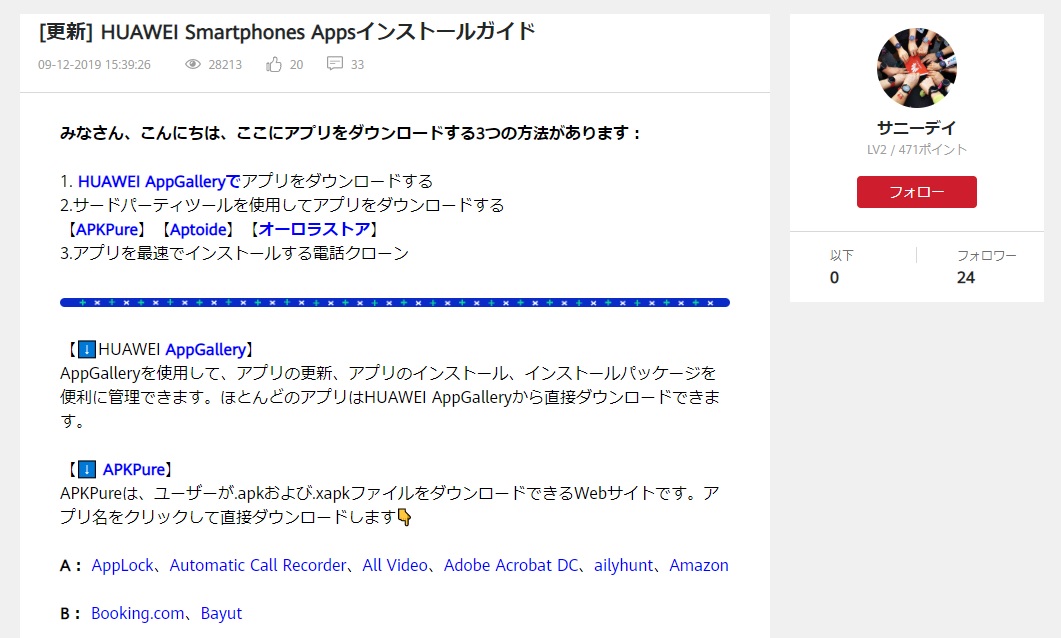This screenshot has height=638, width=1061.
Task: Click the post title HUAWEI Smartphones Appsインストールガイド
Action: point(287,32)
